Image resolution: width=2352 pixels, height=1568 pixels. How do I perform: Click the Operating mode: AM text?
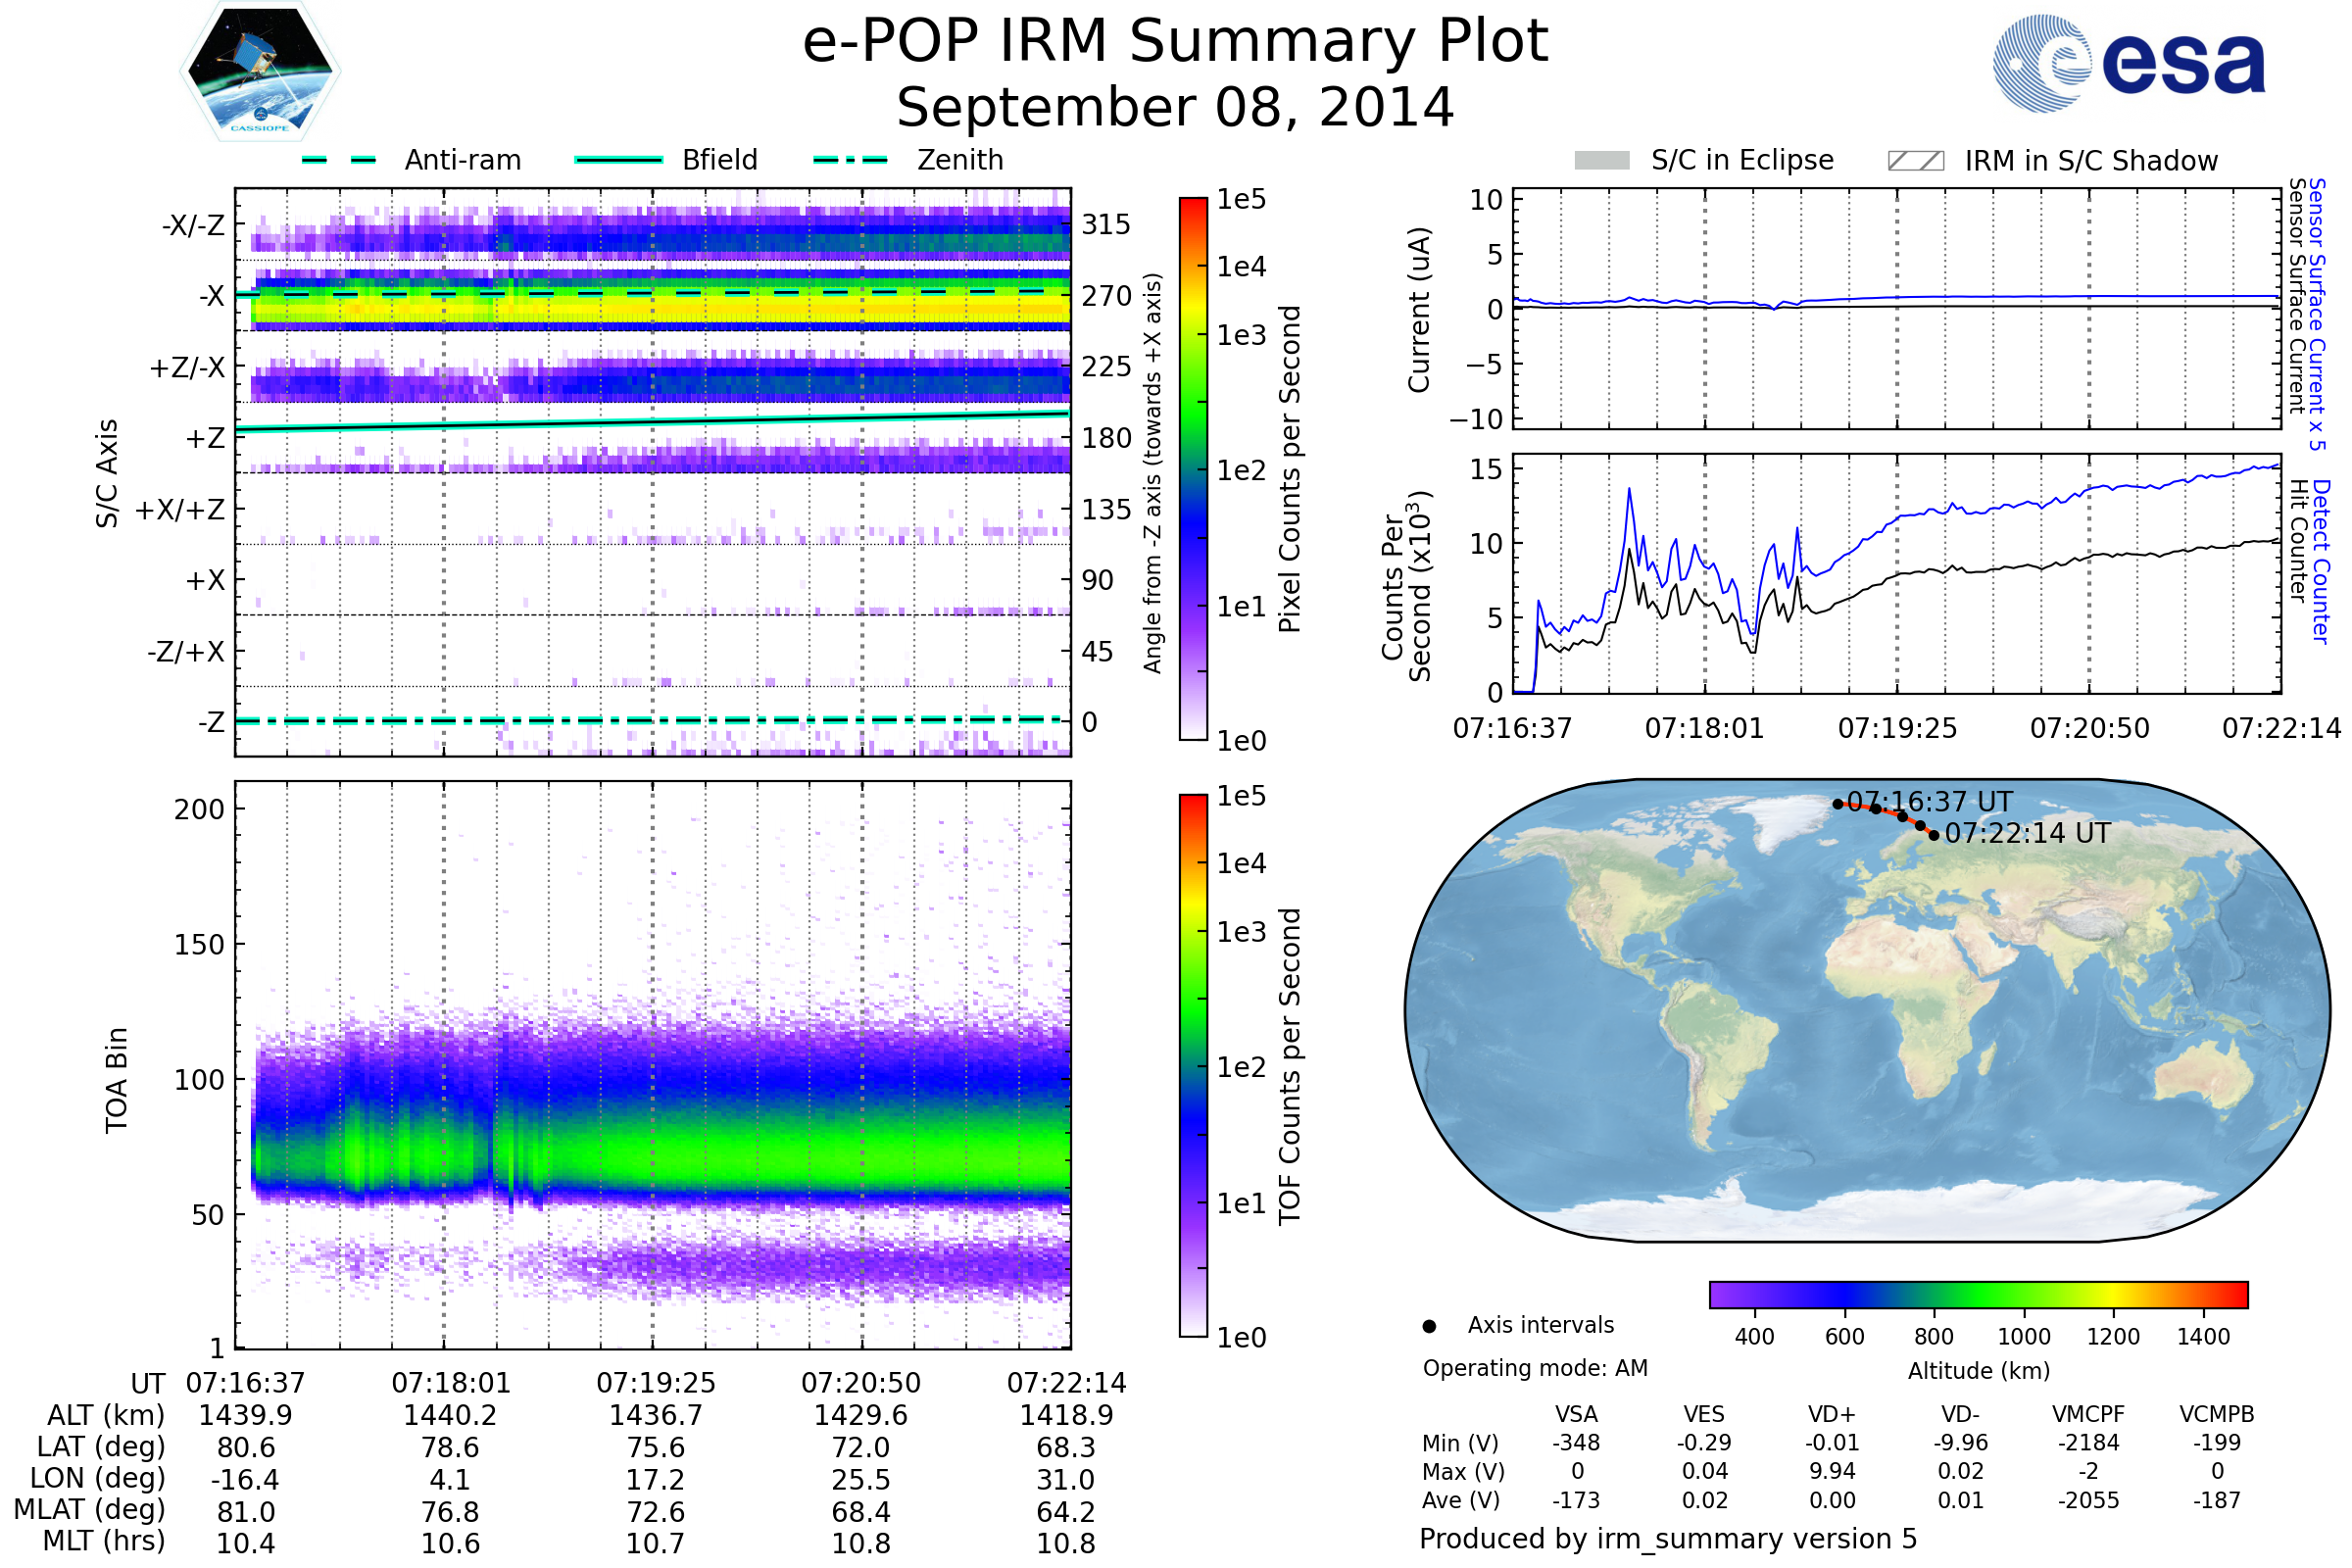1535,1368
